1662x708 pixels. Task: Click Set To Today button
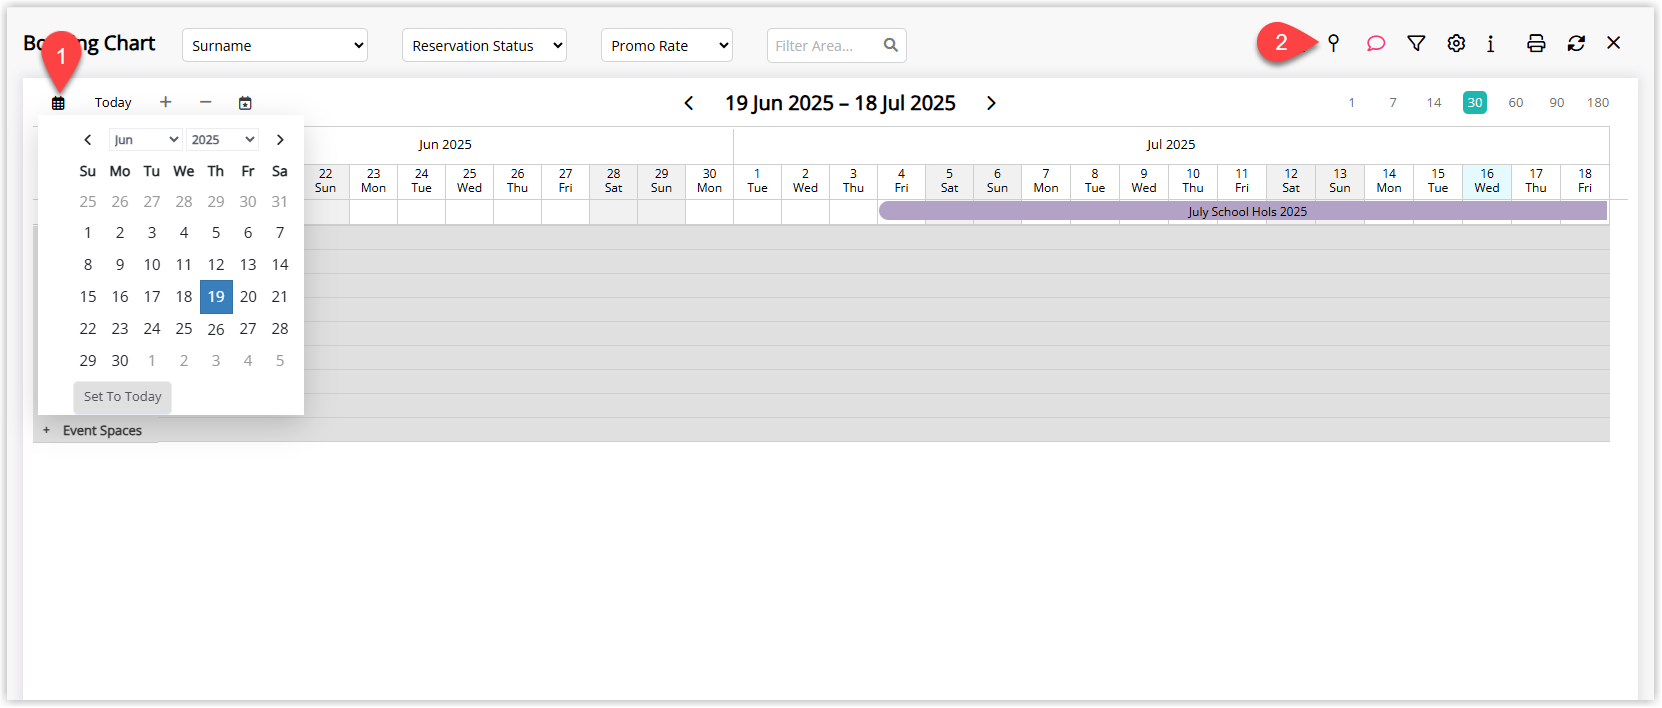tap(122, 397)
